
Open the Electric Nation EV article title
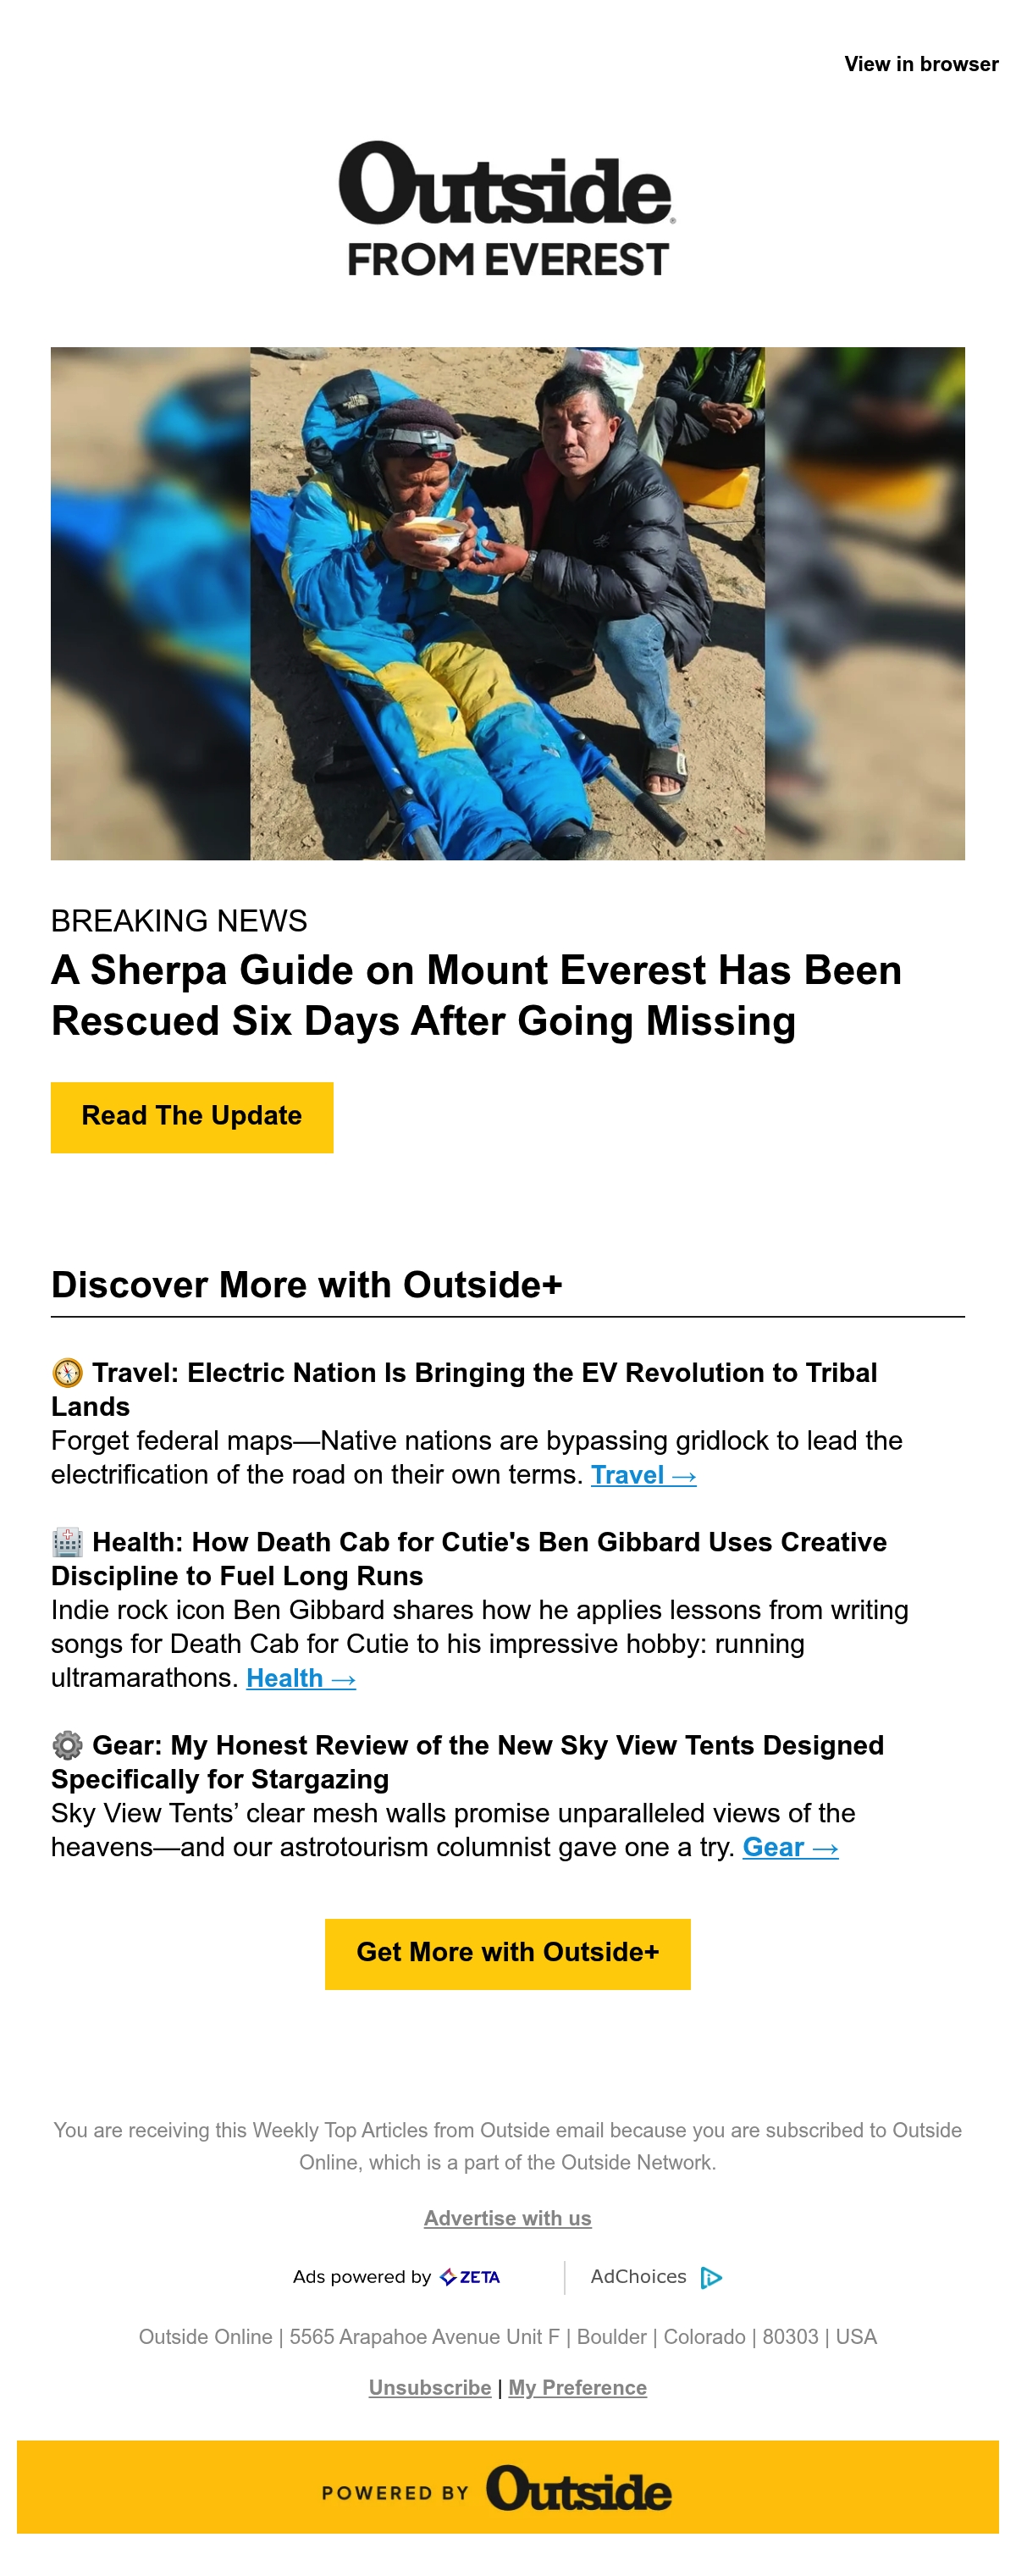(464, 1389)
